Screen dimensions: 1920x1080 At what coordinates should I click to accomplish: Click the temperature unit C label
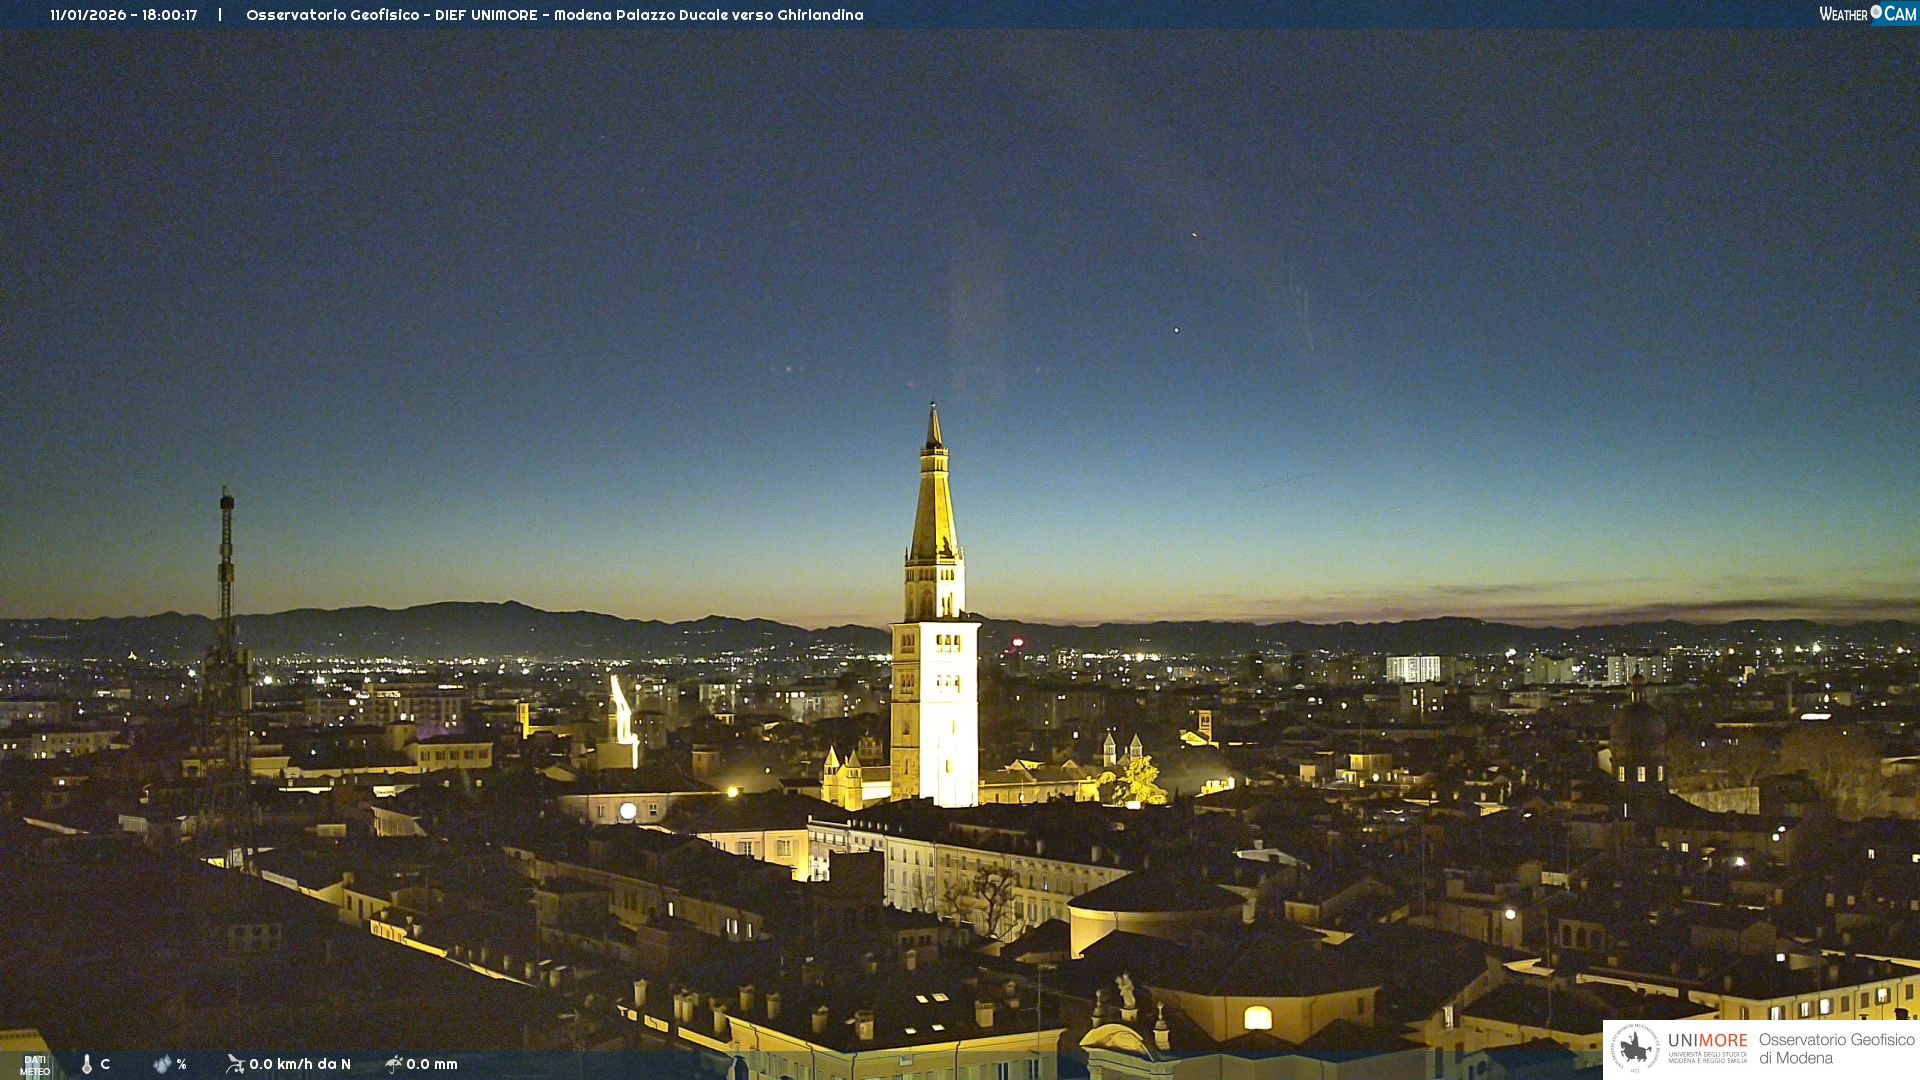[x=105, y=1064]
